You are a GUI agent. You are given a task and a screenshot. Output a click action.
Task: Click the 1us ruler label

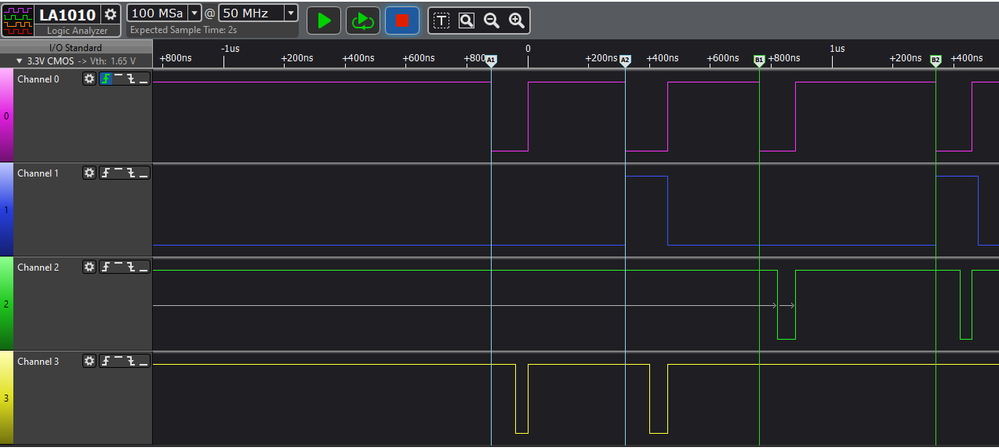(x=837, y=48)
